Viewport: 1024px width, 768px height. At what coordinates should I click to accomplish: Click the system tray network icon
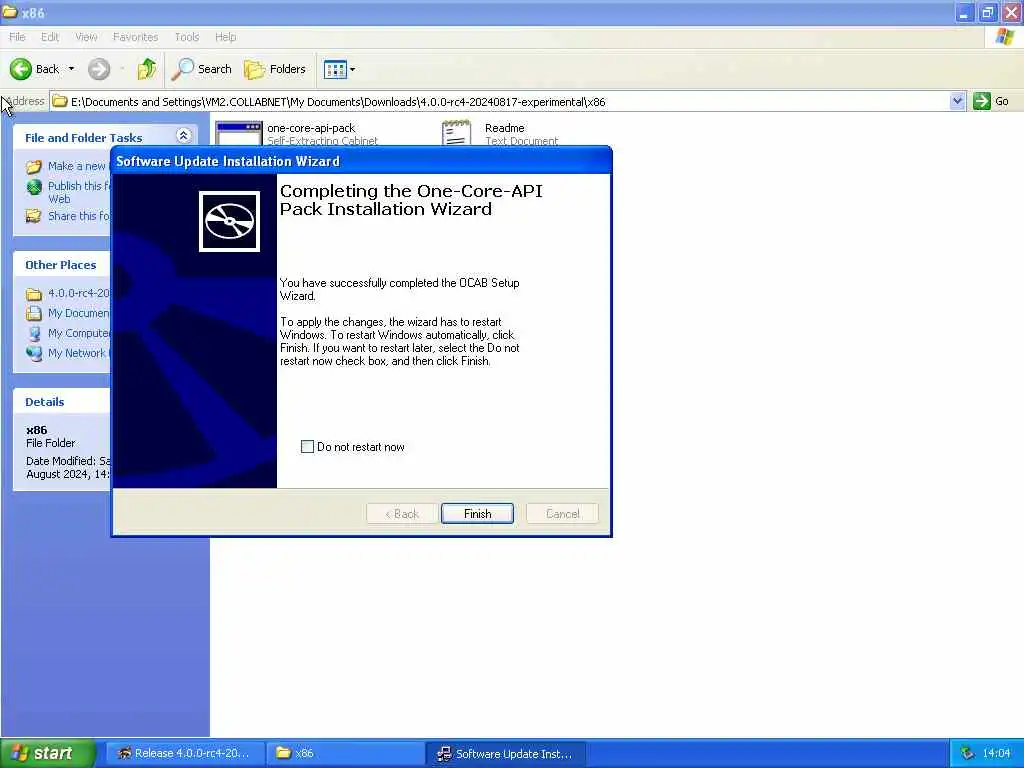pos(967,753)
